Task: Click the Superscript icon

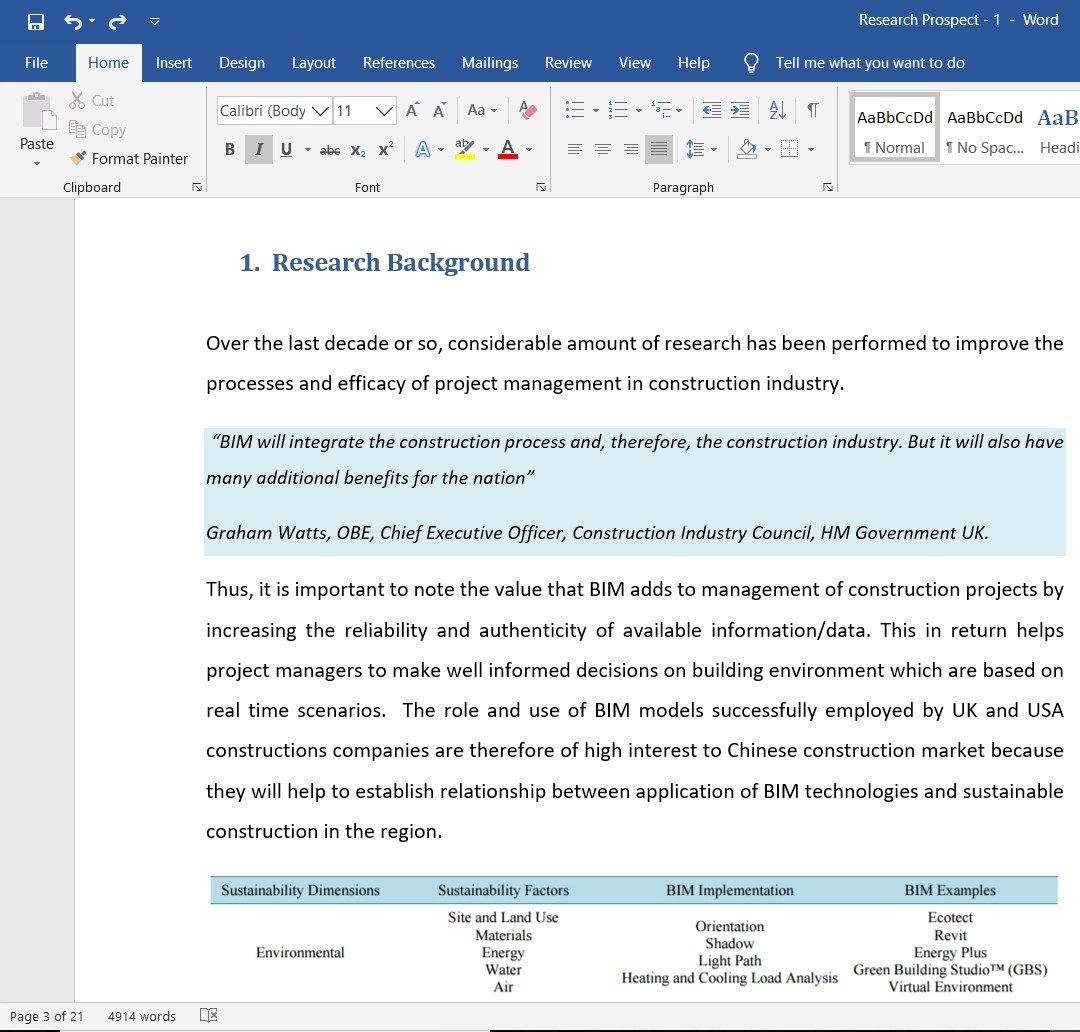Action: coord(384,148)
